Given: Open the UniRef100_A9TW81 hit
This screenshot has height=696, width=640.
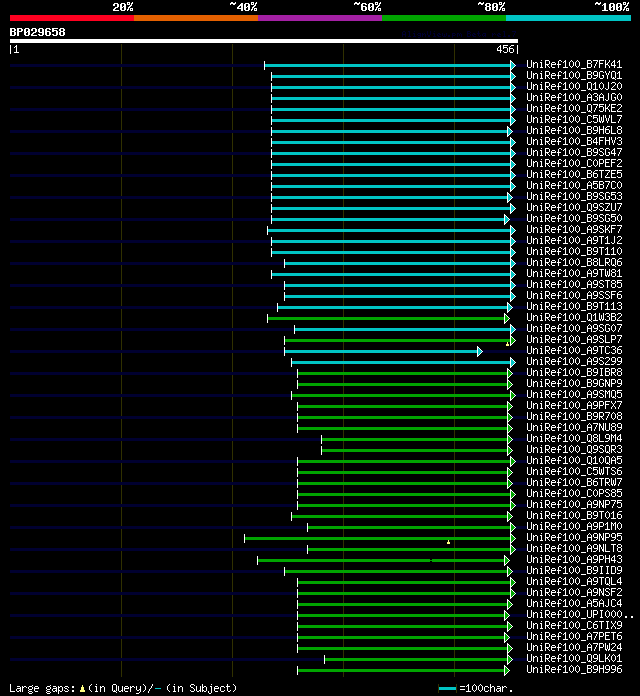Looking at the screenshot, I should click(x=574, y=273).
